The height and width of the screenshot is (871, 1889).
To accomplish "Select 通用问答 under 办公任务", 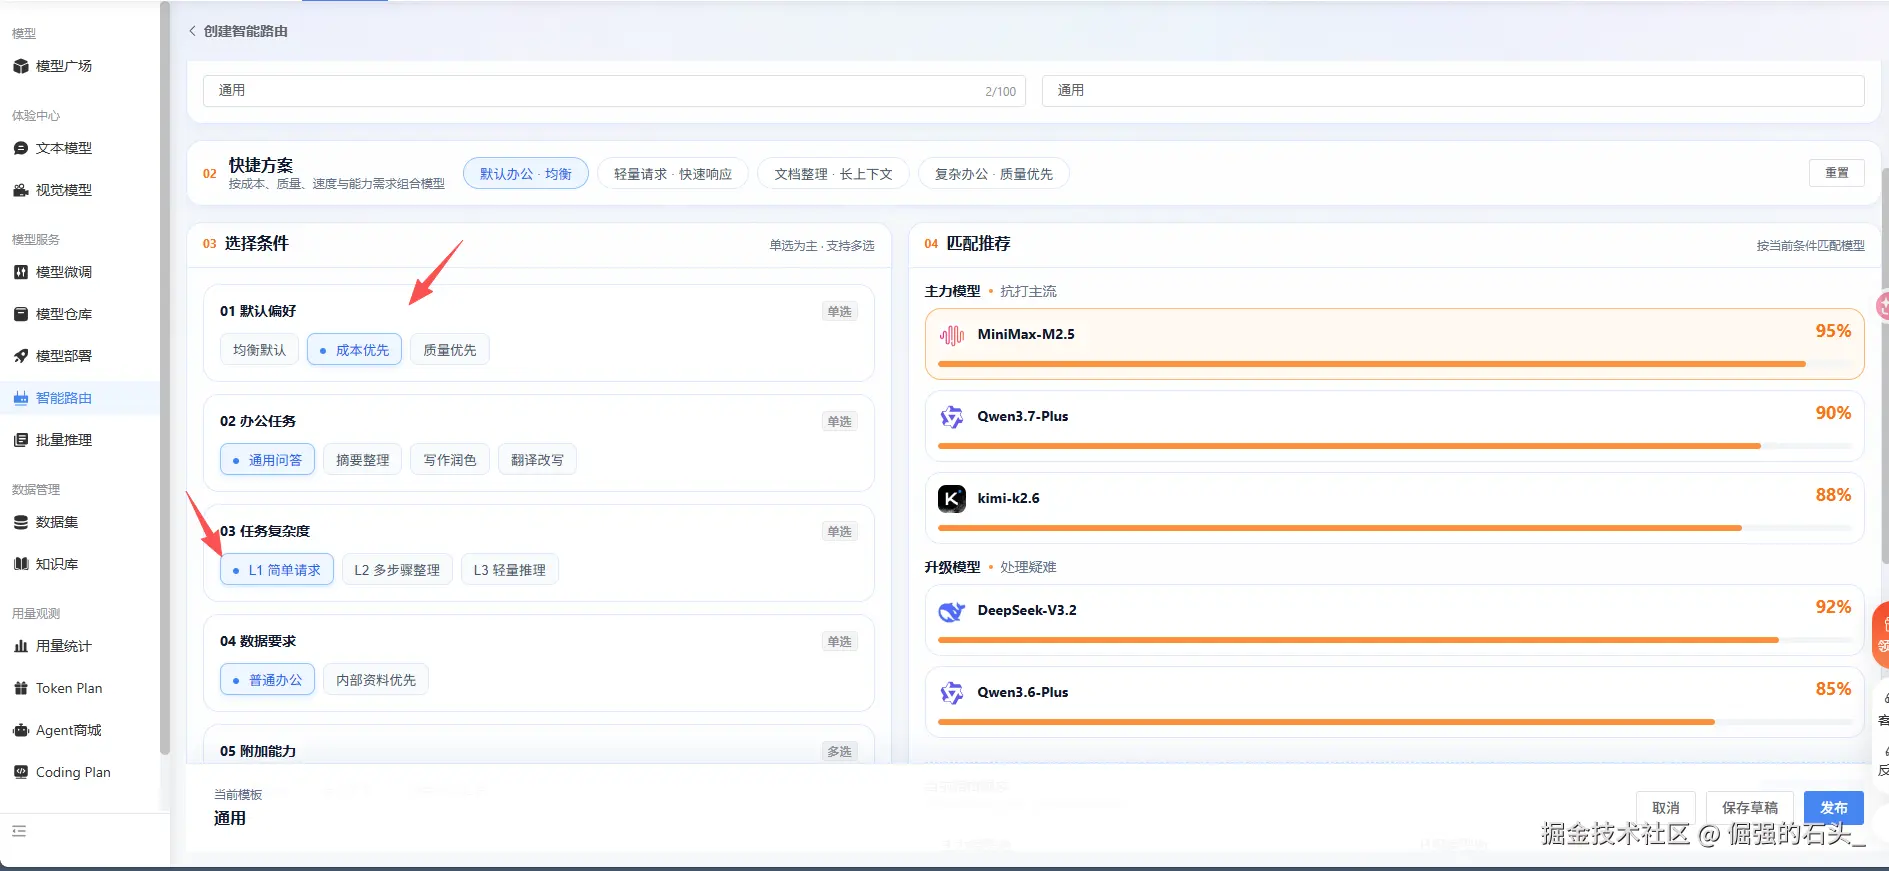I will (x=267, y=460).
